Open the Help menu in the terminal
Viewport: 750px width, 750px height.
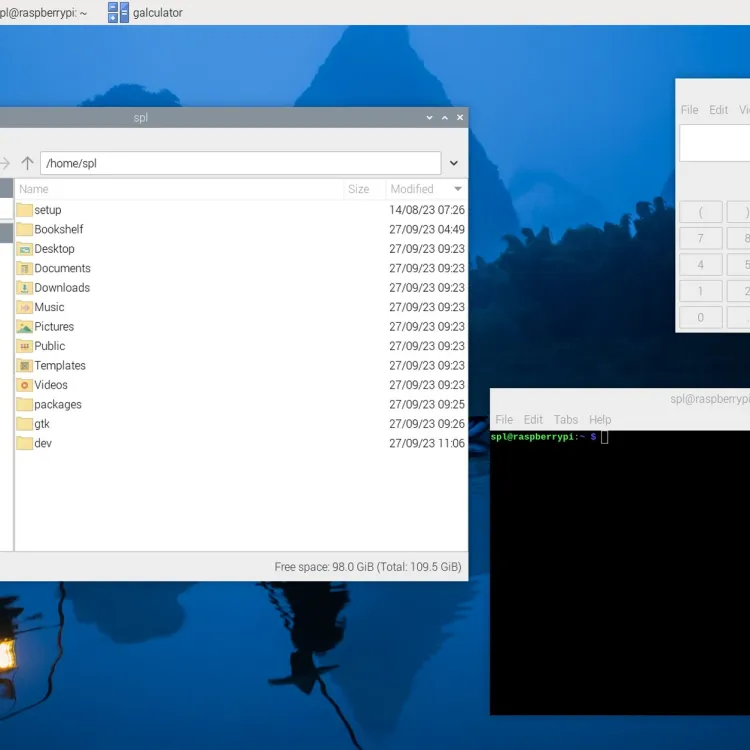[x=600, y=419]
